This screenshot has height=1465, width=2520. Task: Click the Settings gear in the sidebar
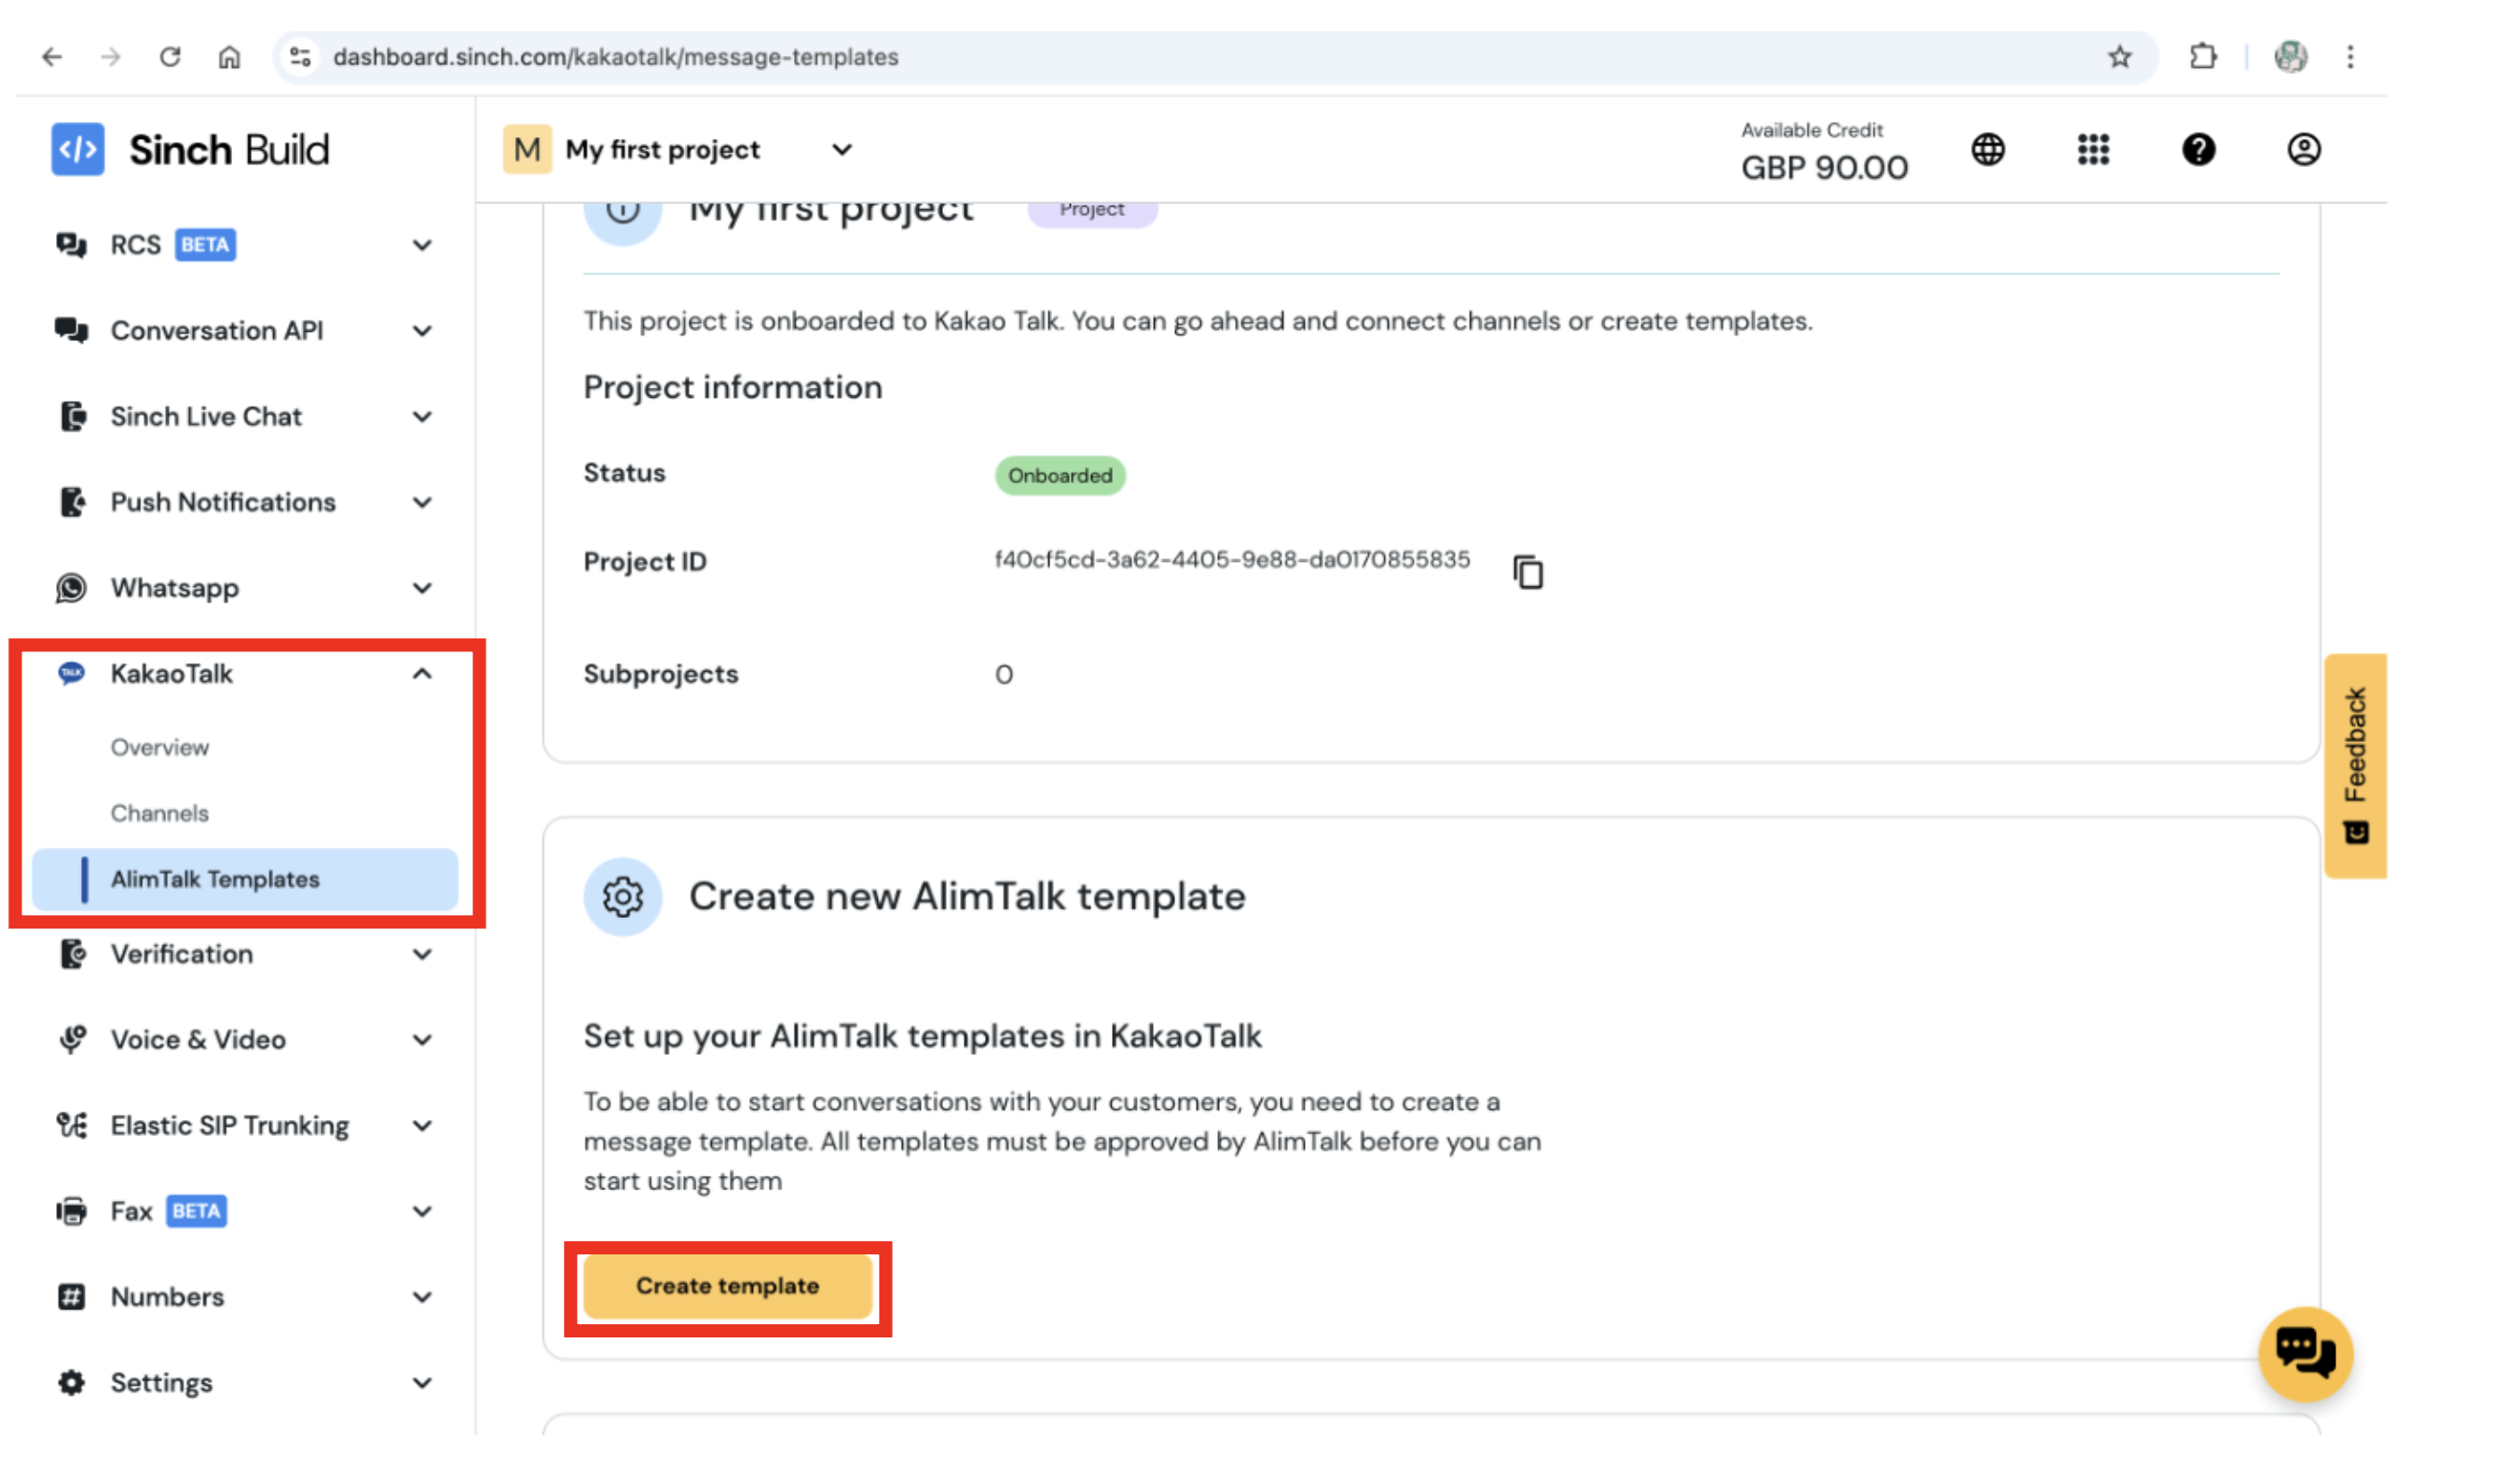point(70,1382)
